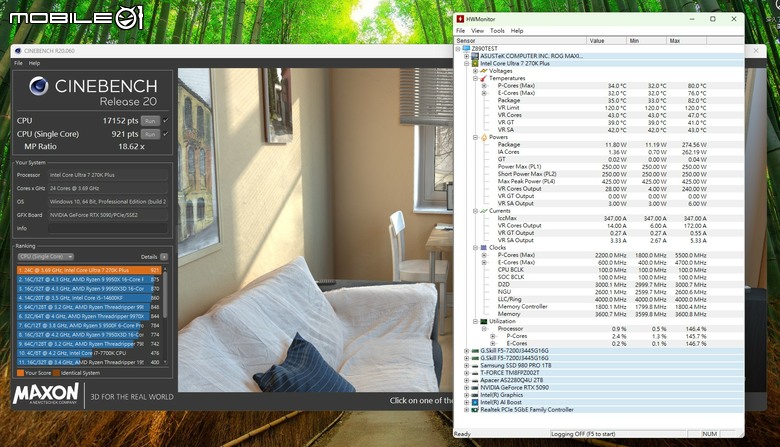The image size is (780, 447).
Task: Click the Intel(R) Graphics icon
Action: click(x=475, y=395)
